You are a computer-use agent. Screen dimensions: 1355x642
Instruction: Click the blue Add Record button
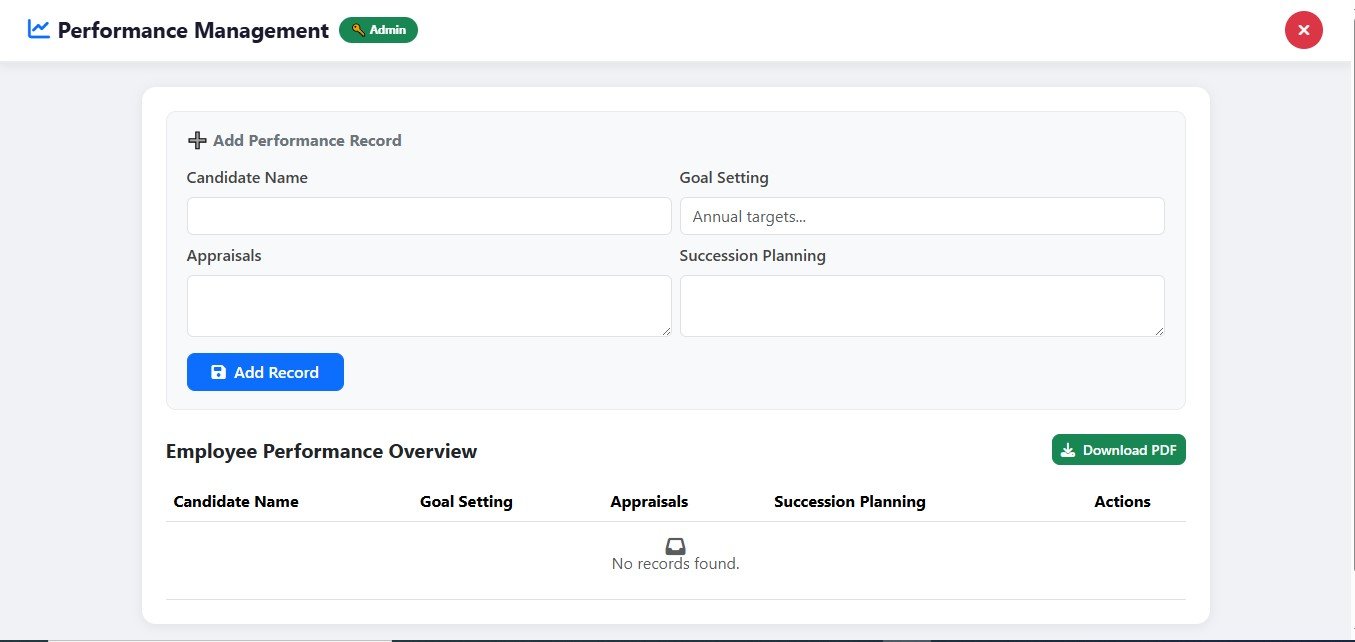[x=265, y=372]
